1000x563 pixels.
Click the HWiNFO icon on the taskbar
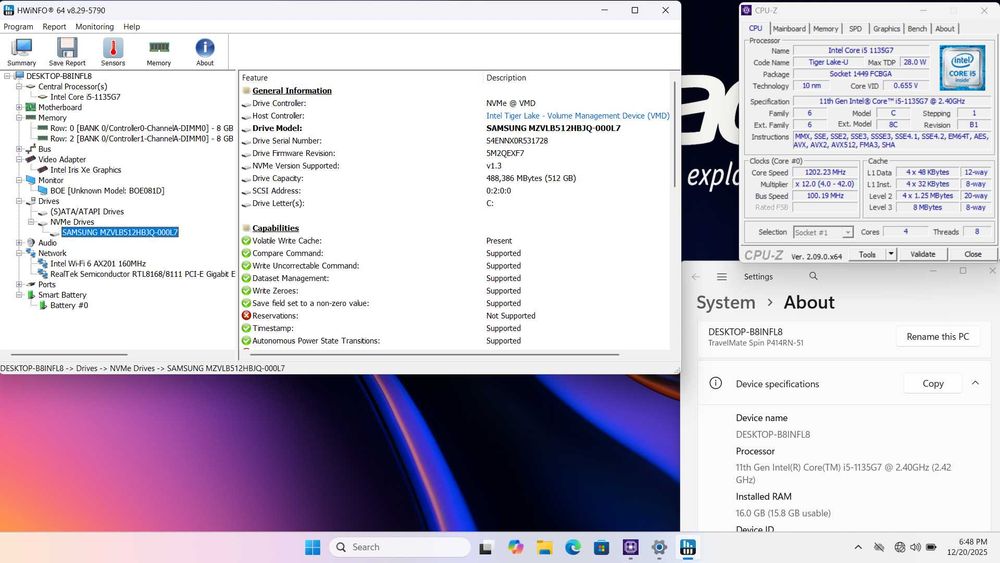click(x=688, y=547)
